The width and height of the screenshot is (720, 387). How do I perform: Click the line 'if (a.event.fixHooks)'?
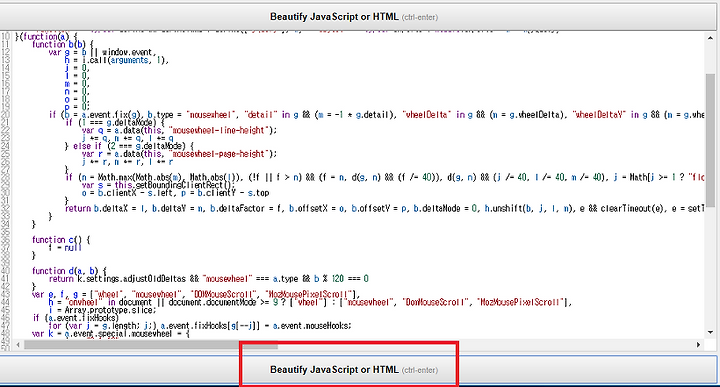[x=76, y=318]
